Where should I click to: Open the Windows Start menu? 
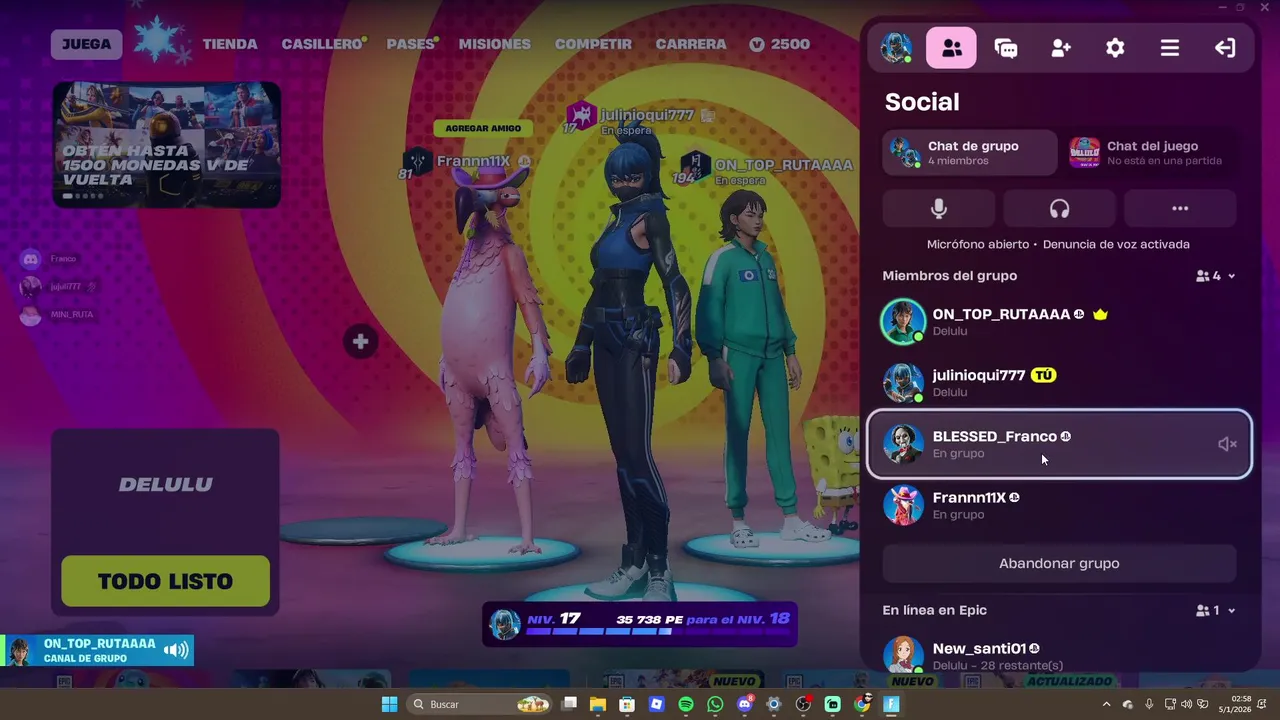pyautogui.click(x=389, y=704)
